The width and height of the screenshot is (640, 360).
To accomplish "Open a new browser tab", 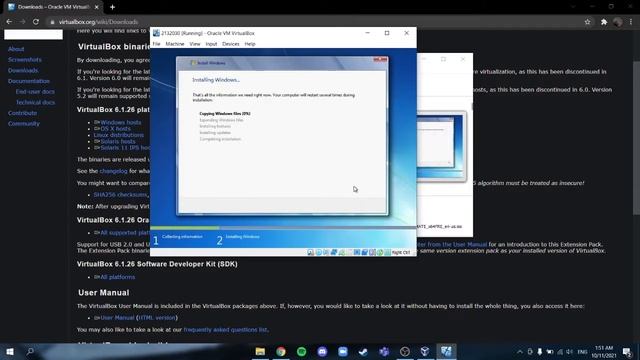I will pos(112,7).
